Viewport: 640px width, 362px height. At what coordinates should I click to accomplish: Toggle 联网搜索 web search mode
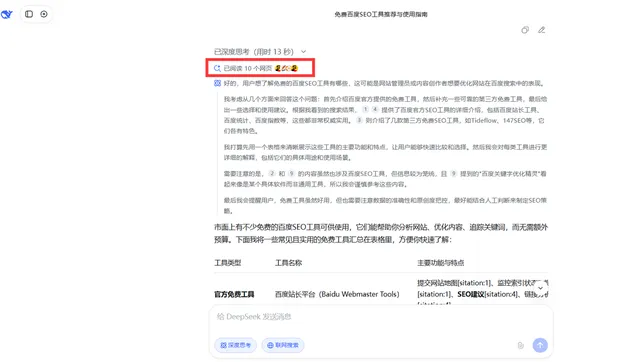283,345
